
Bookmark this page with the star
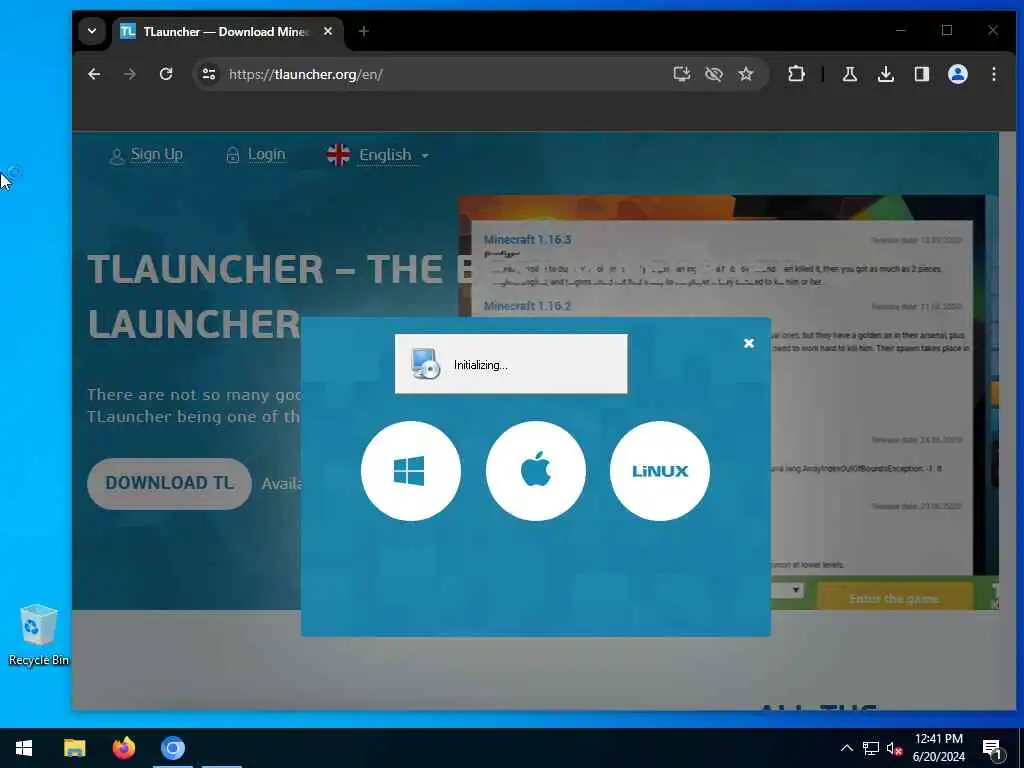pos(746,74)
